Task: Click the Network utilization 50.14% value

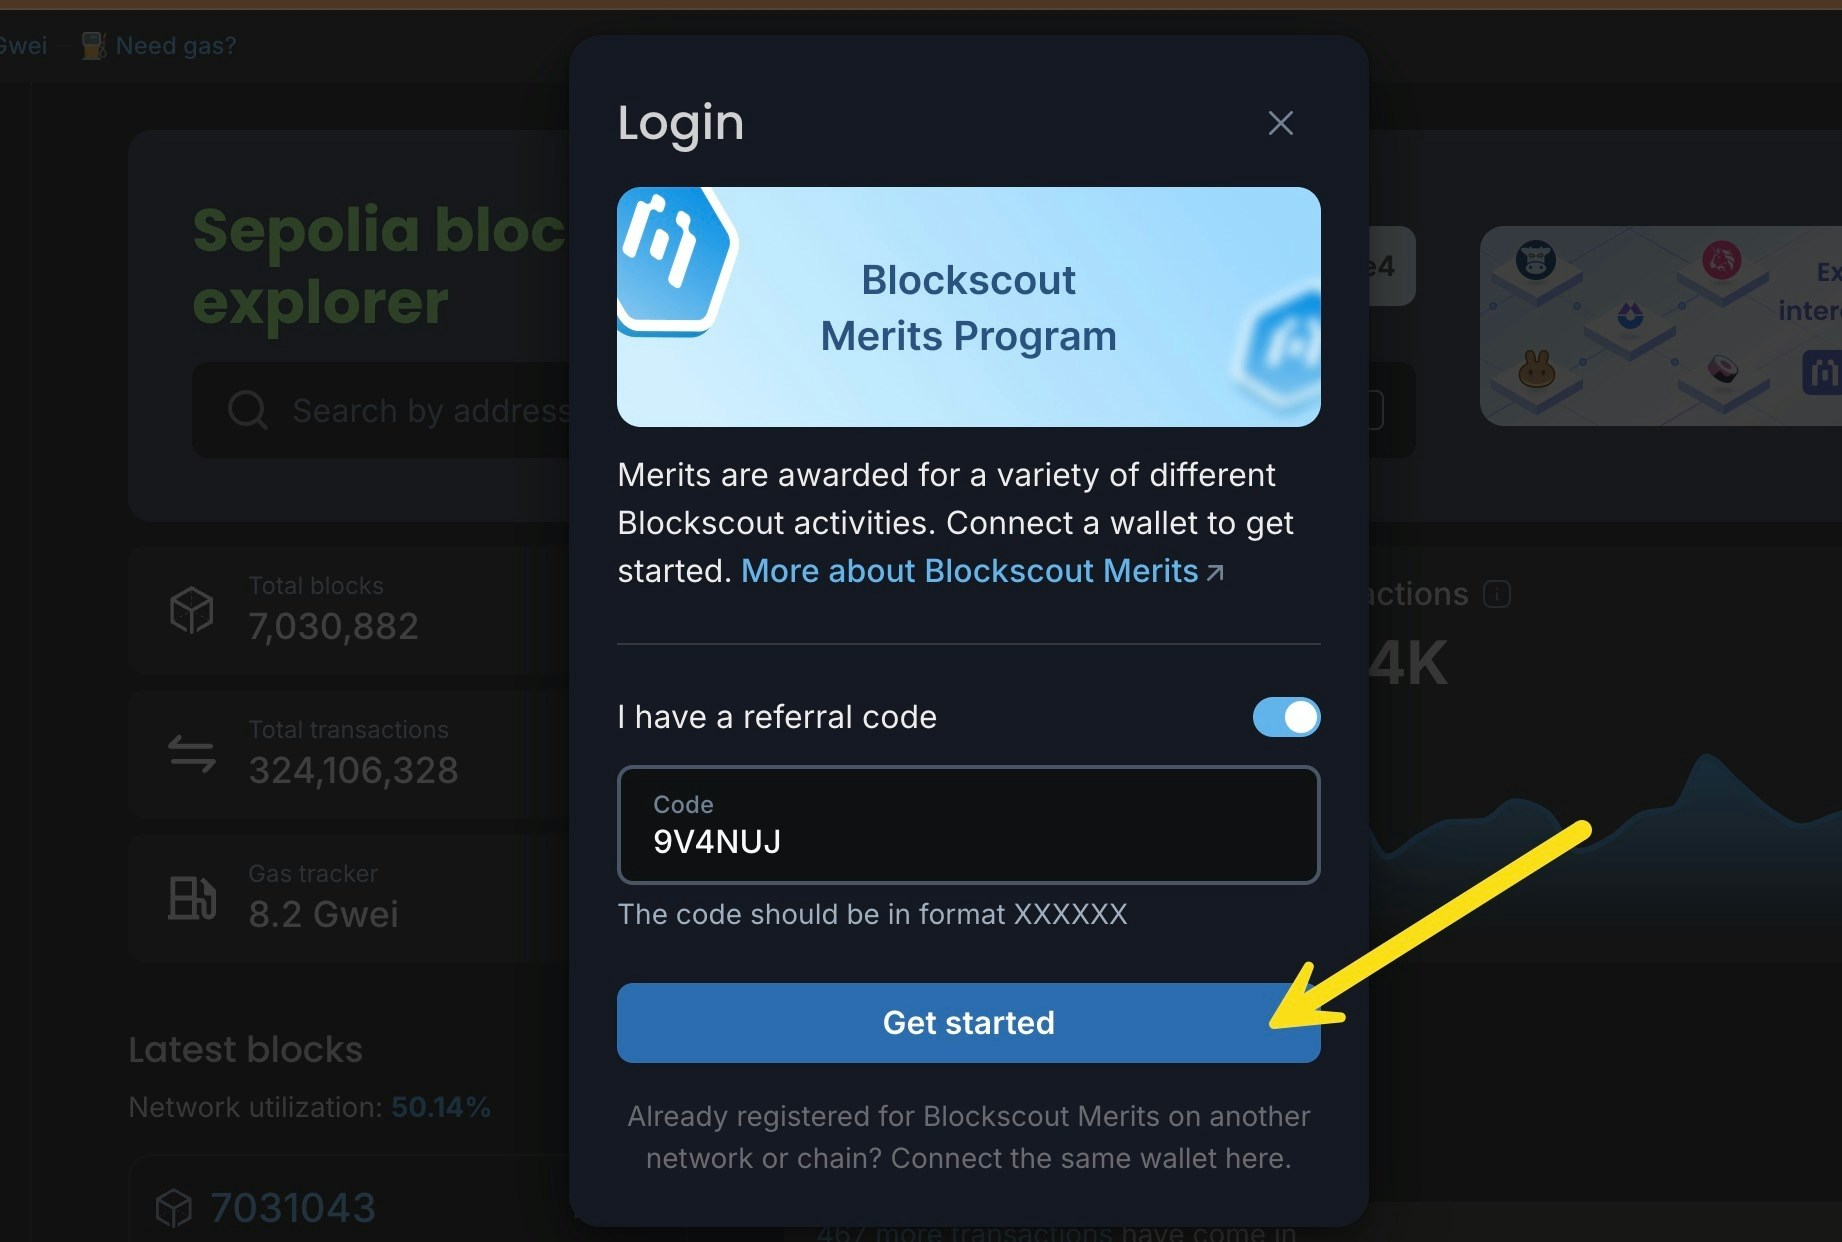Action: (441, 1107)
